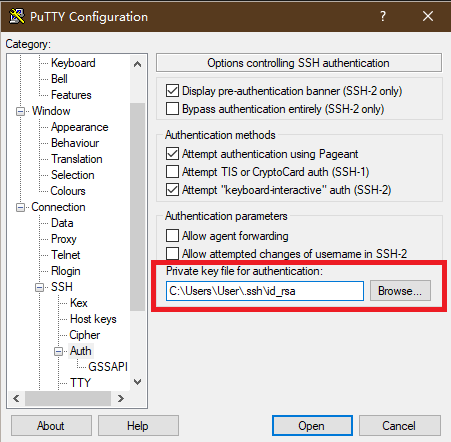Click the horizontal scrollbar thumb in category tree
The height and width of the screenshot is (442, 451).
point(68,398)
